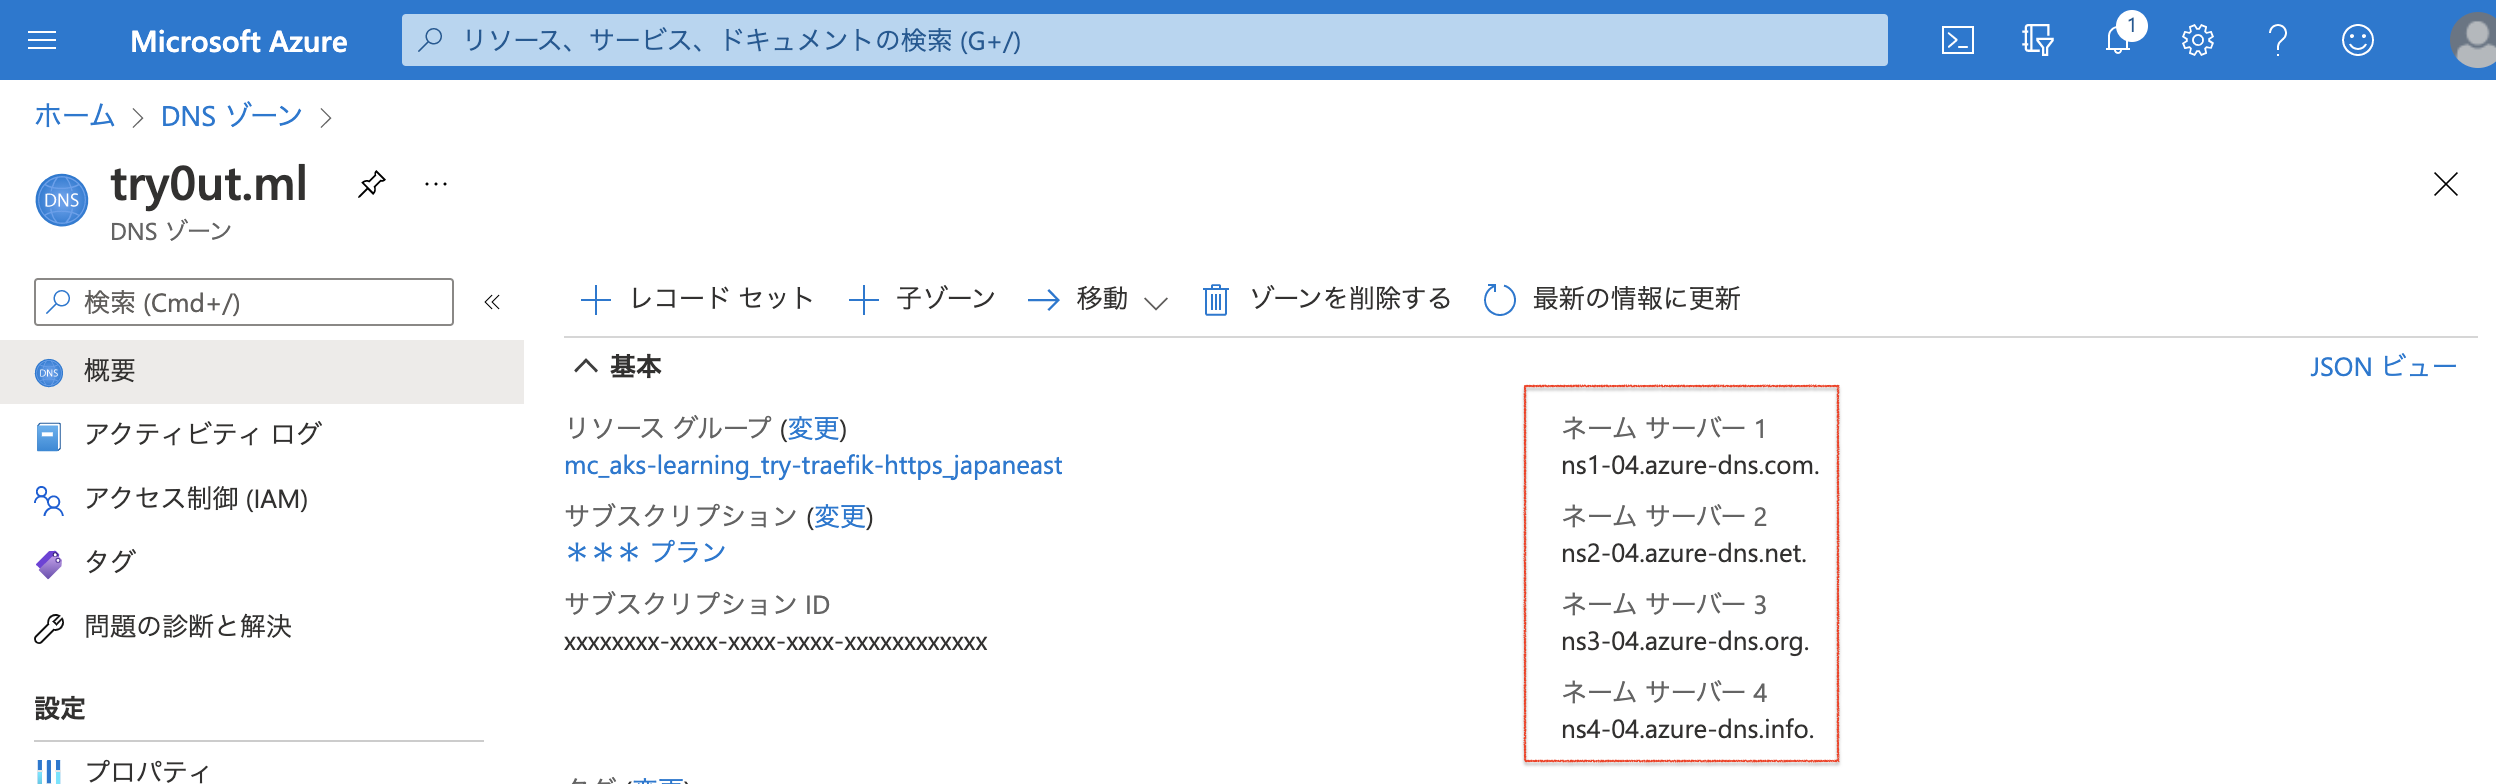Add a レコード セット

(x=697, y=299)
